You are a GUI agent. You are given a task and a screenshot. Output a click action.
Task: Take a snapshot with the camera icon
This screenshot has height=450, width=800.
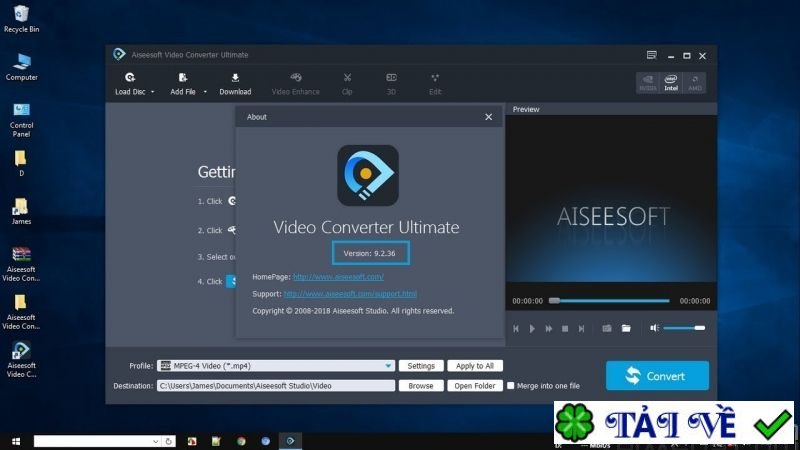coord(607,328)
